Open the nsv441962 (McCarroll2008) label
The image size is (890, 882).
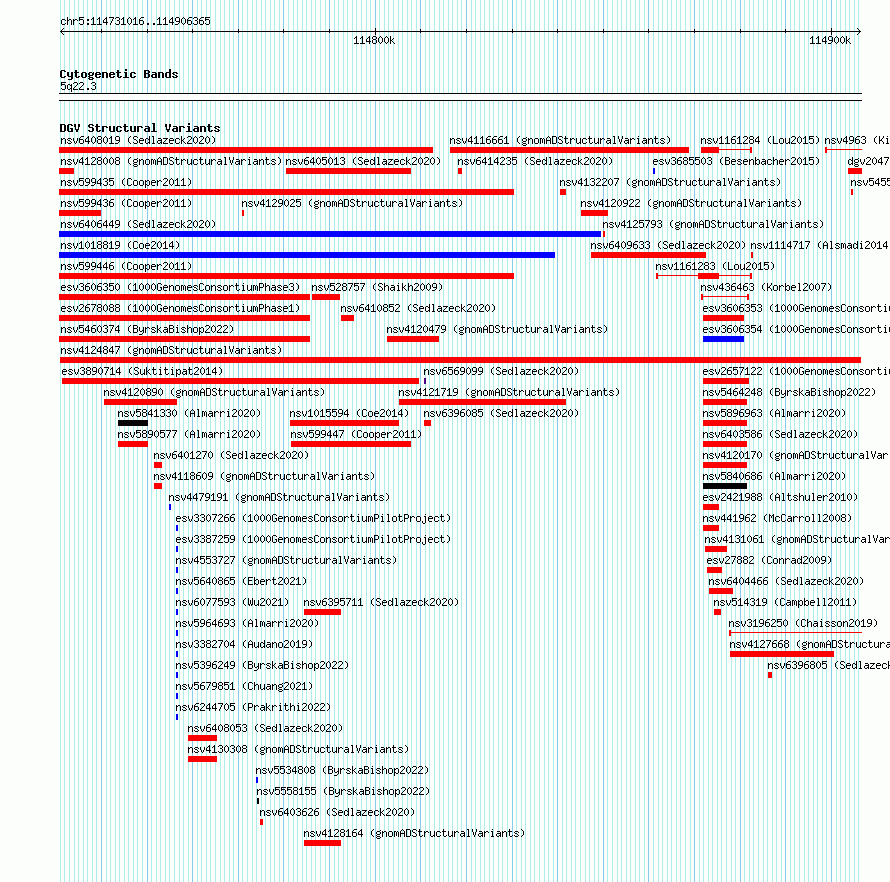(777, 518)
